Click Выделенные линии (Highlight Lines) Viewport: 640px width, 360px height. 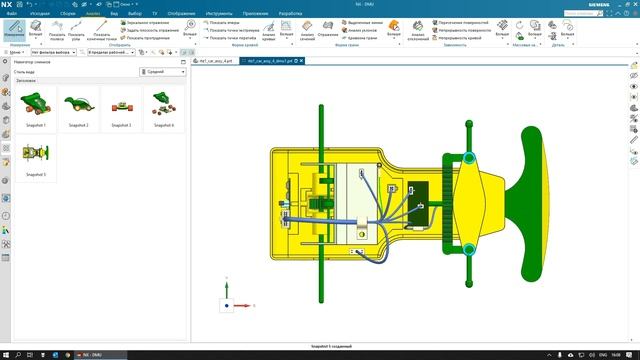pos(362,23)
